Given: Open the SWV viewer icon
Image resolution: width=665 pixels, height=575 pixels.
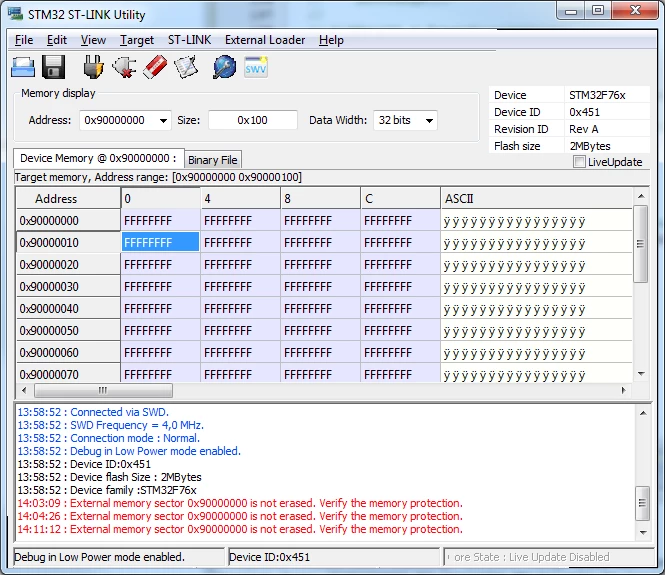Looking at the screenshot, I should tap(256, 67).
